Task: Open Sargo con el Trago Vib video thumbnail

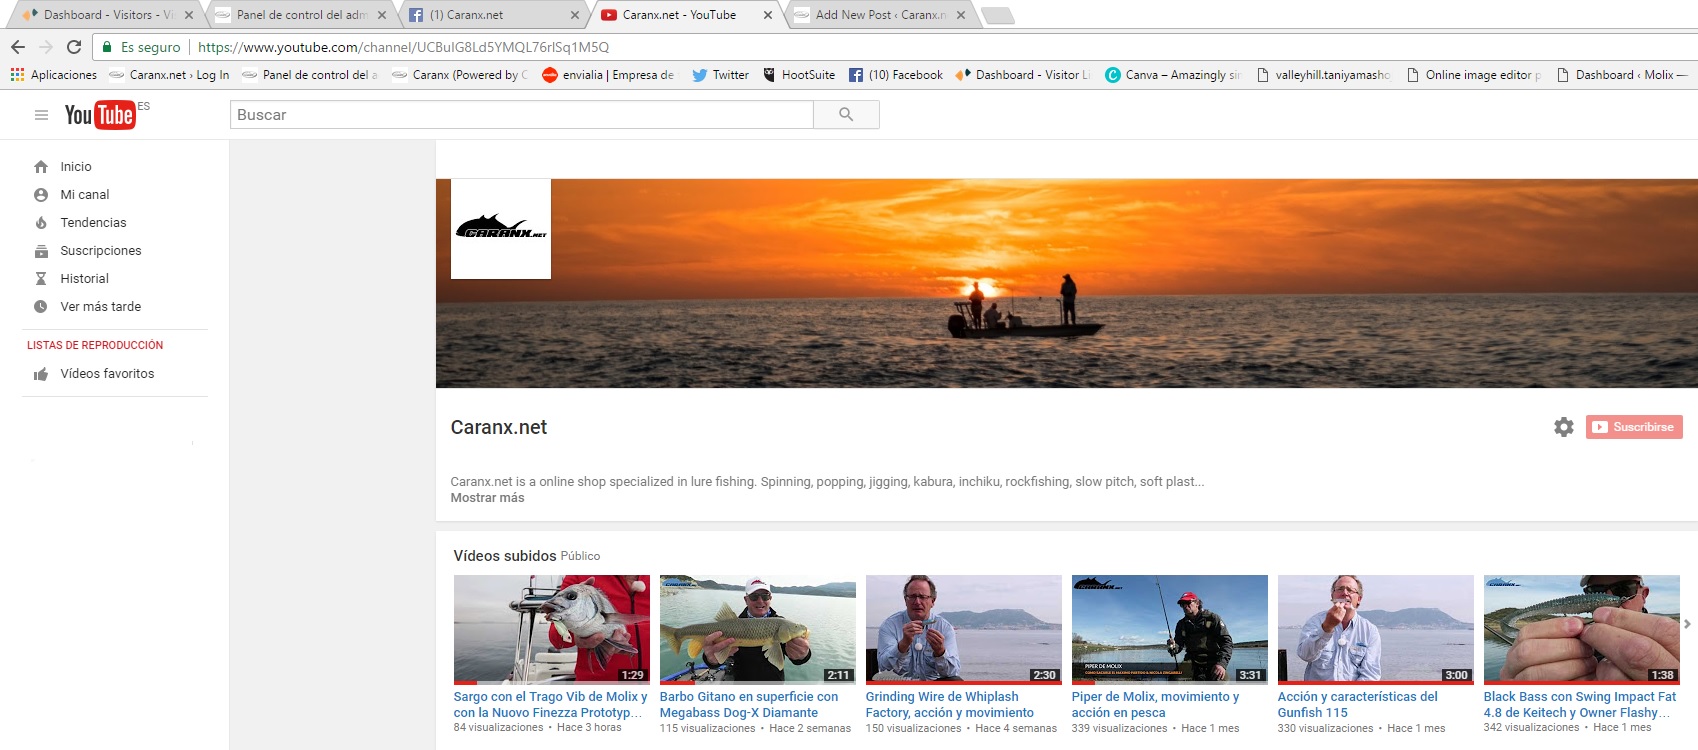Action: click(552, 629)
